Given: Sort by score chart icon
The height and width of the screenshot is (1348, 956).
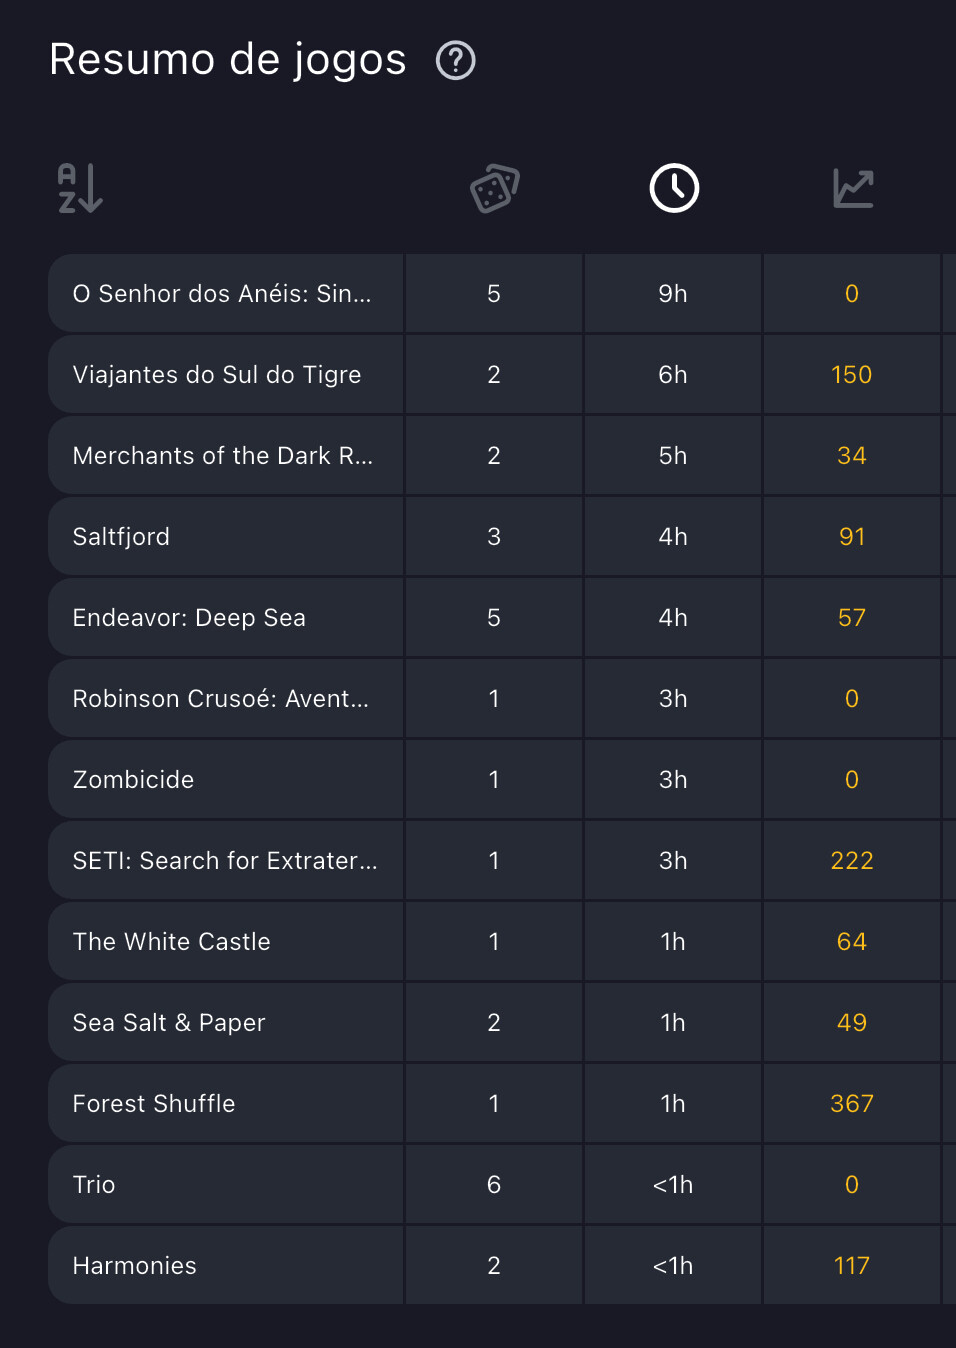Looking at the screenshot, I should pyautogui.click(x=853, y=188).
